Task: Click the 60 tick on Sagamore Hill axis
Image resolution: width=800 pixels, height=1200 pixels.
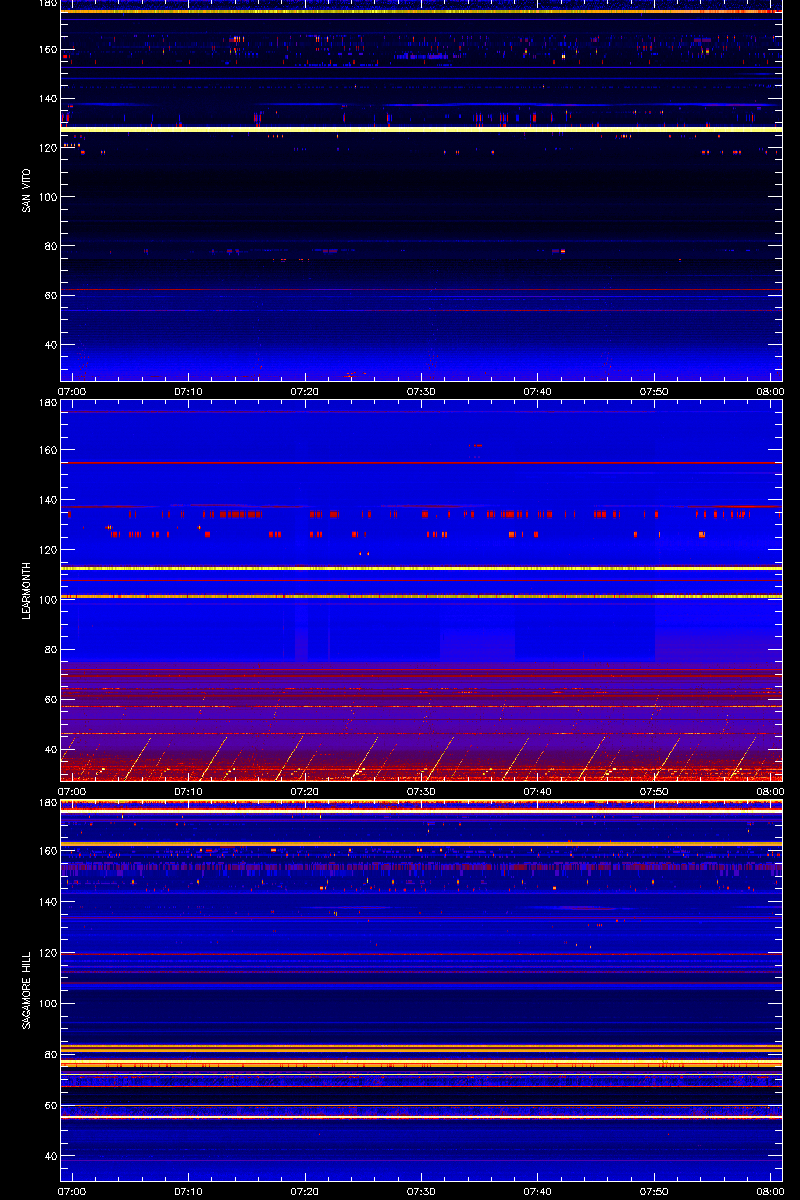Action: (x=51, y=1105)
